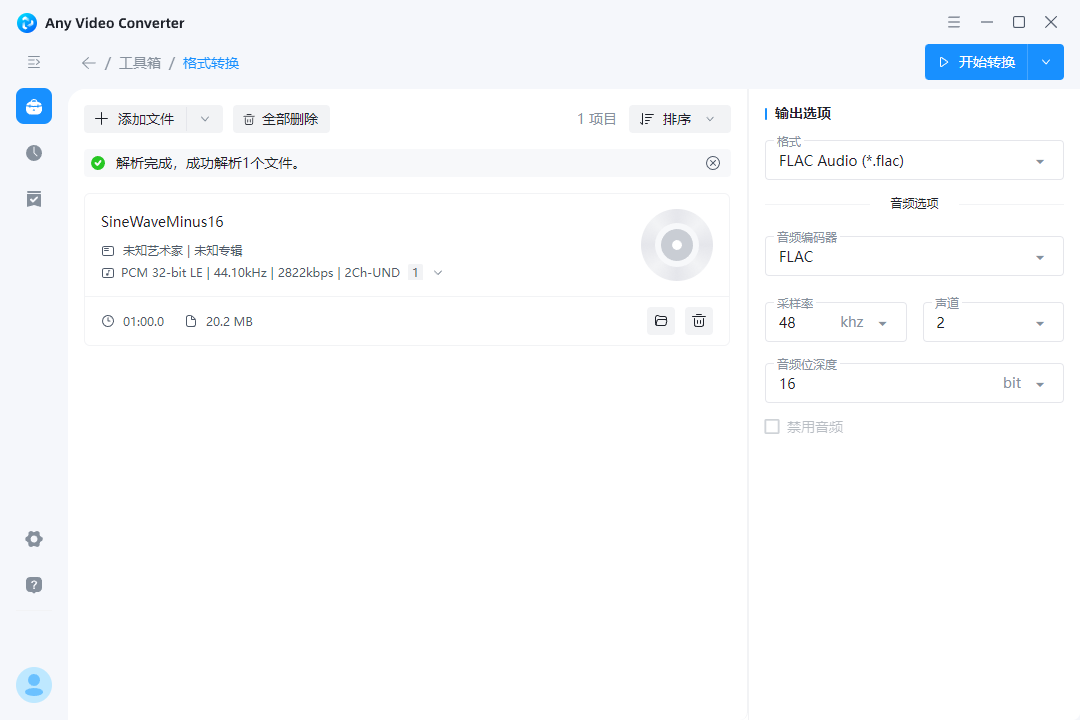Dismiss the parse complete notification
The image size is (1080, 720).
pos(713,163)
